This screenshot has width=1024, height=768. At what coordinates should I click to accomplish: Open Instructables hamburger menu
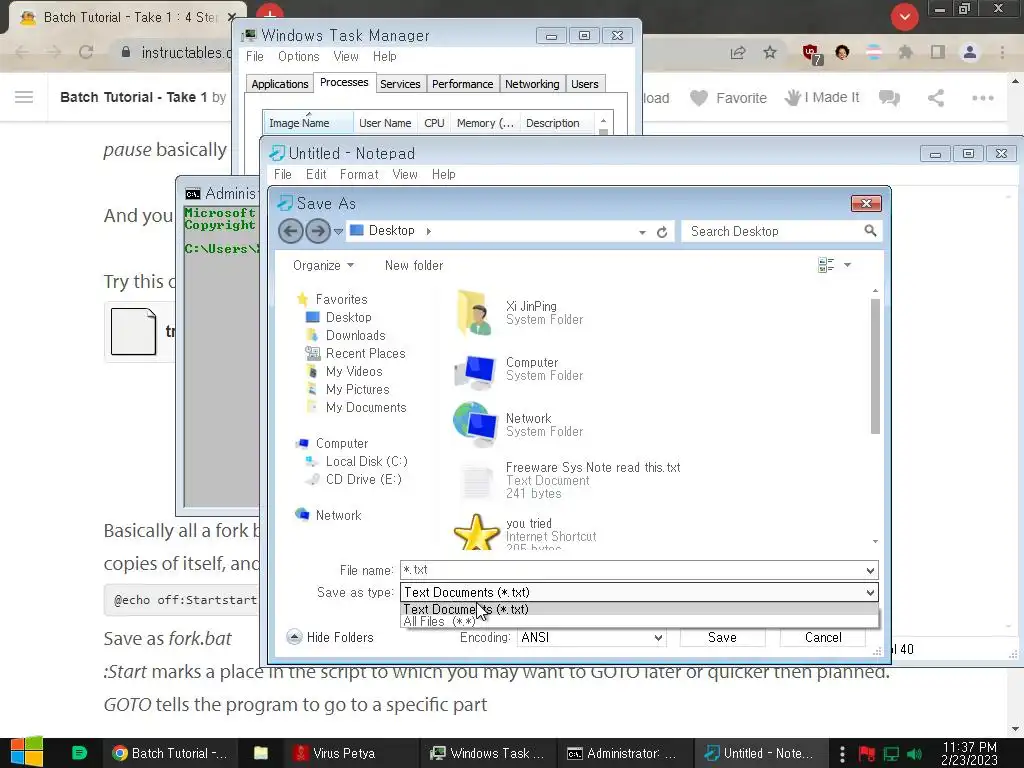point(24,97)
